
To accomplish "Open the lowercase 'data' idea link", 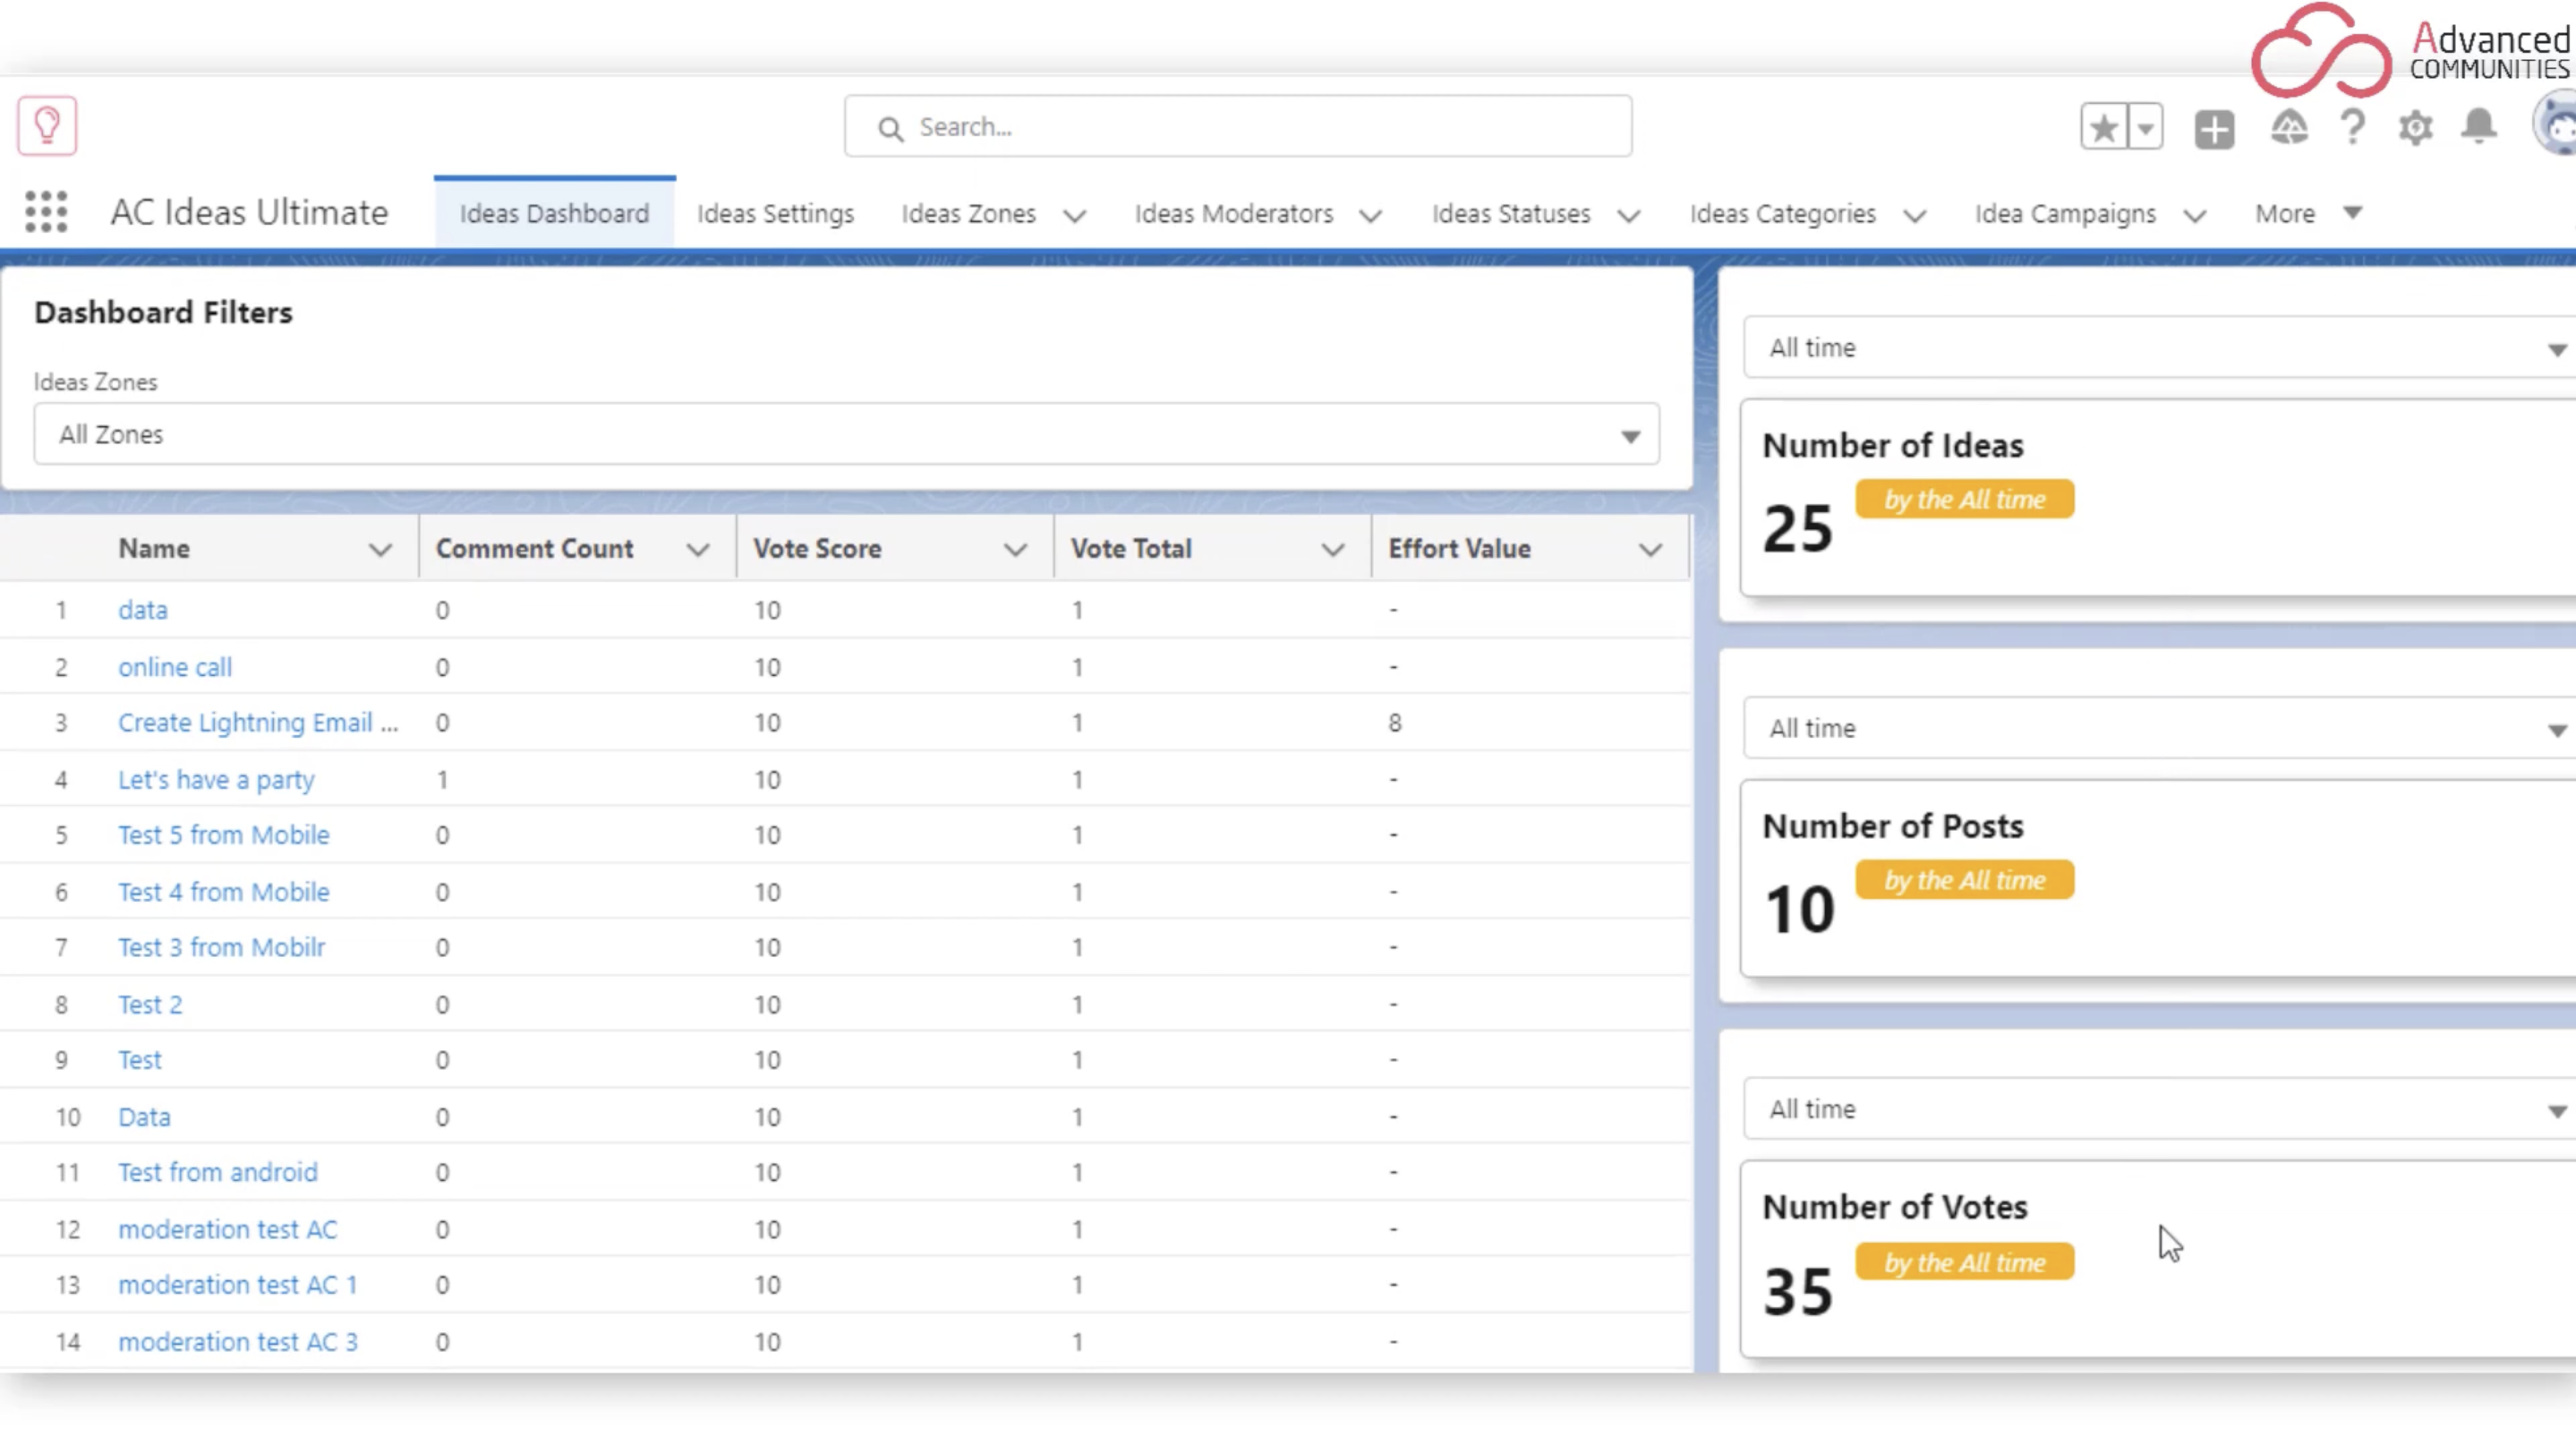I will point(143,610).
